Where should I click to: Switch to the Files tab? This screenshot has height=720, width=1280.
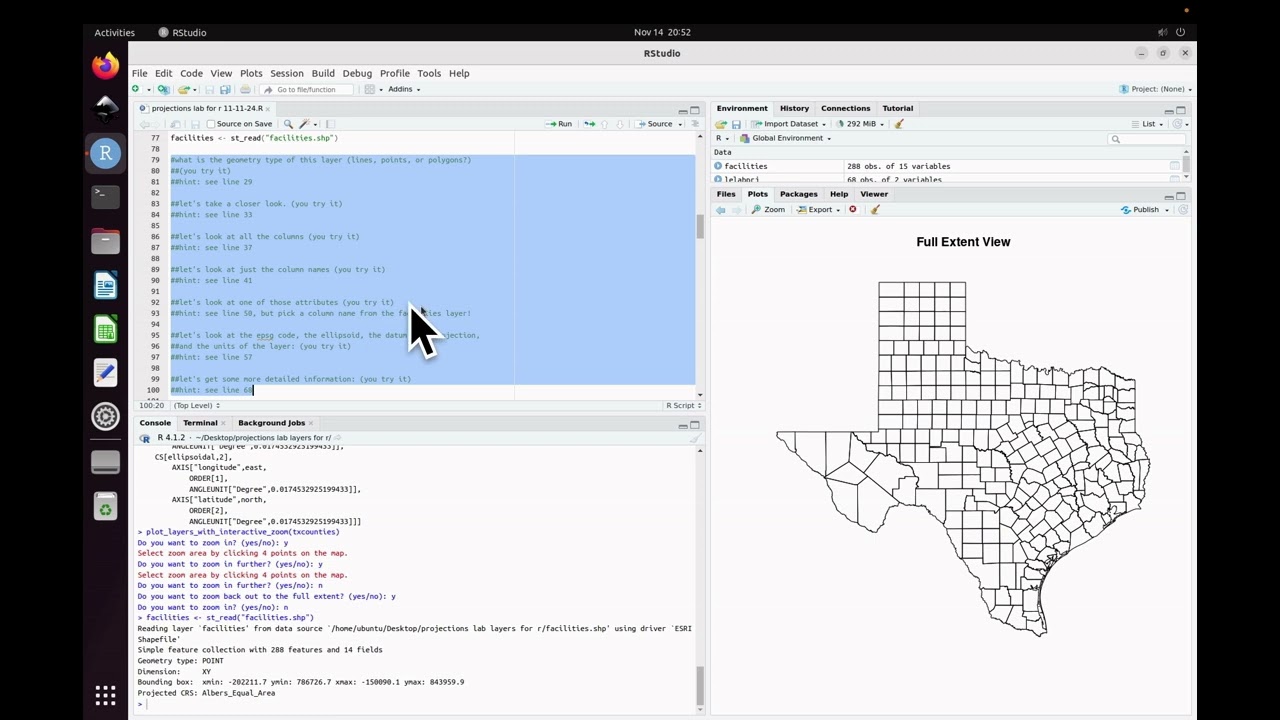(x=726, y=194)
